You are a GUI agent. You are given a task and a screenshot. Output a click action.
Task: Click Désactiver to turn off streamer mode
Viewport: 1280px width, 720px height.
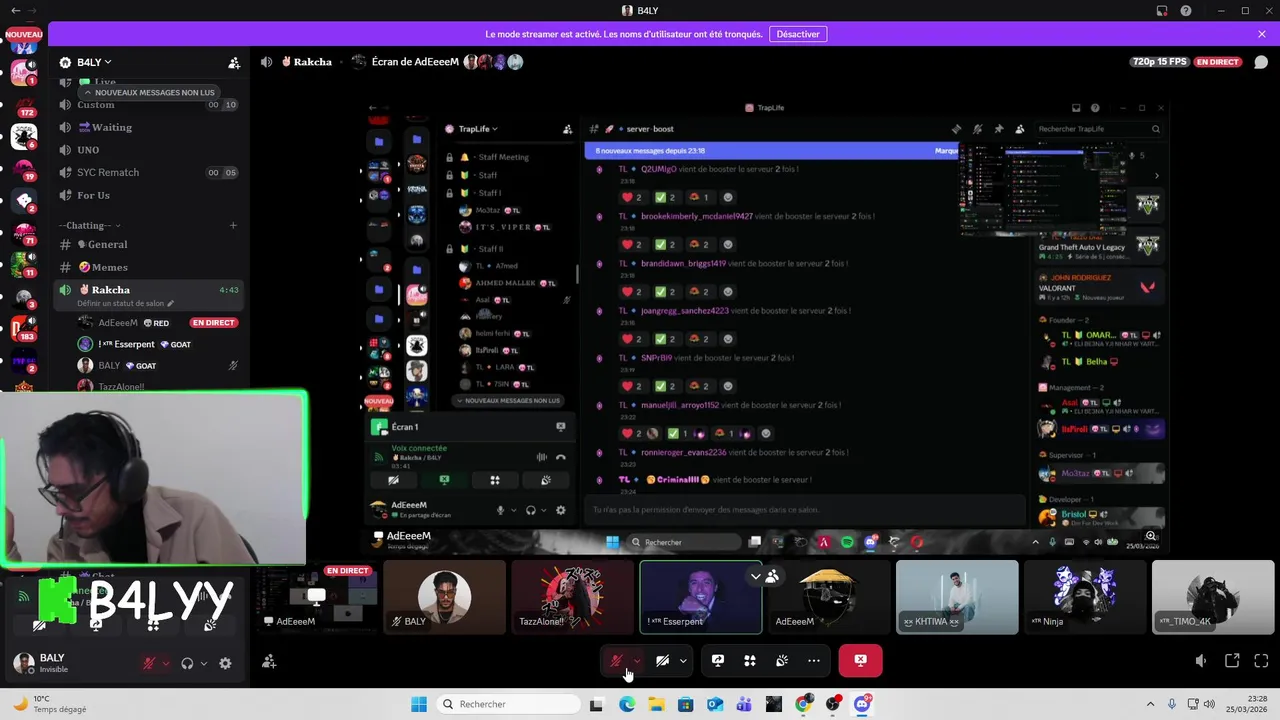(x=798, y=34)
